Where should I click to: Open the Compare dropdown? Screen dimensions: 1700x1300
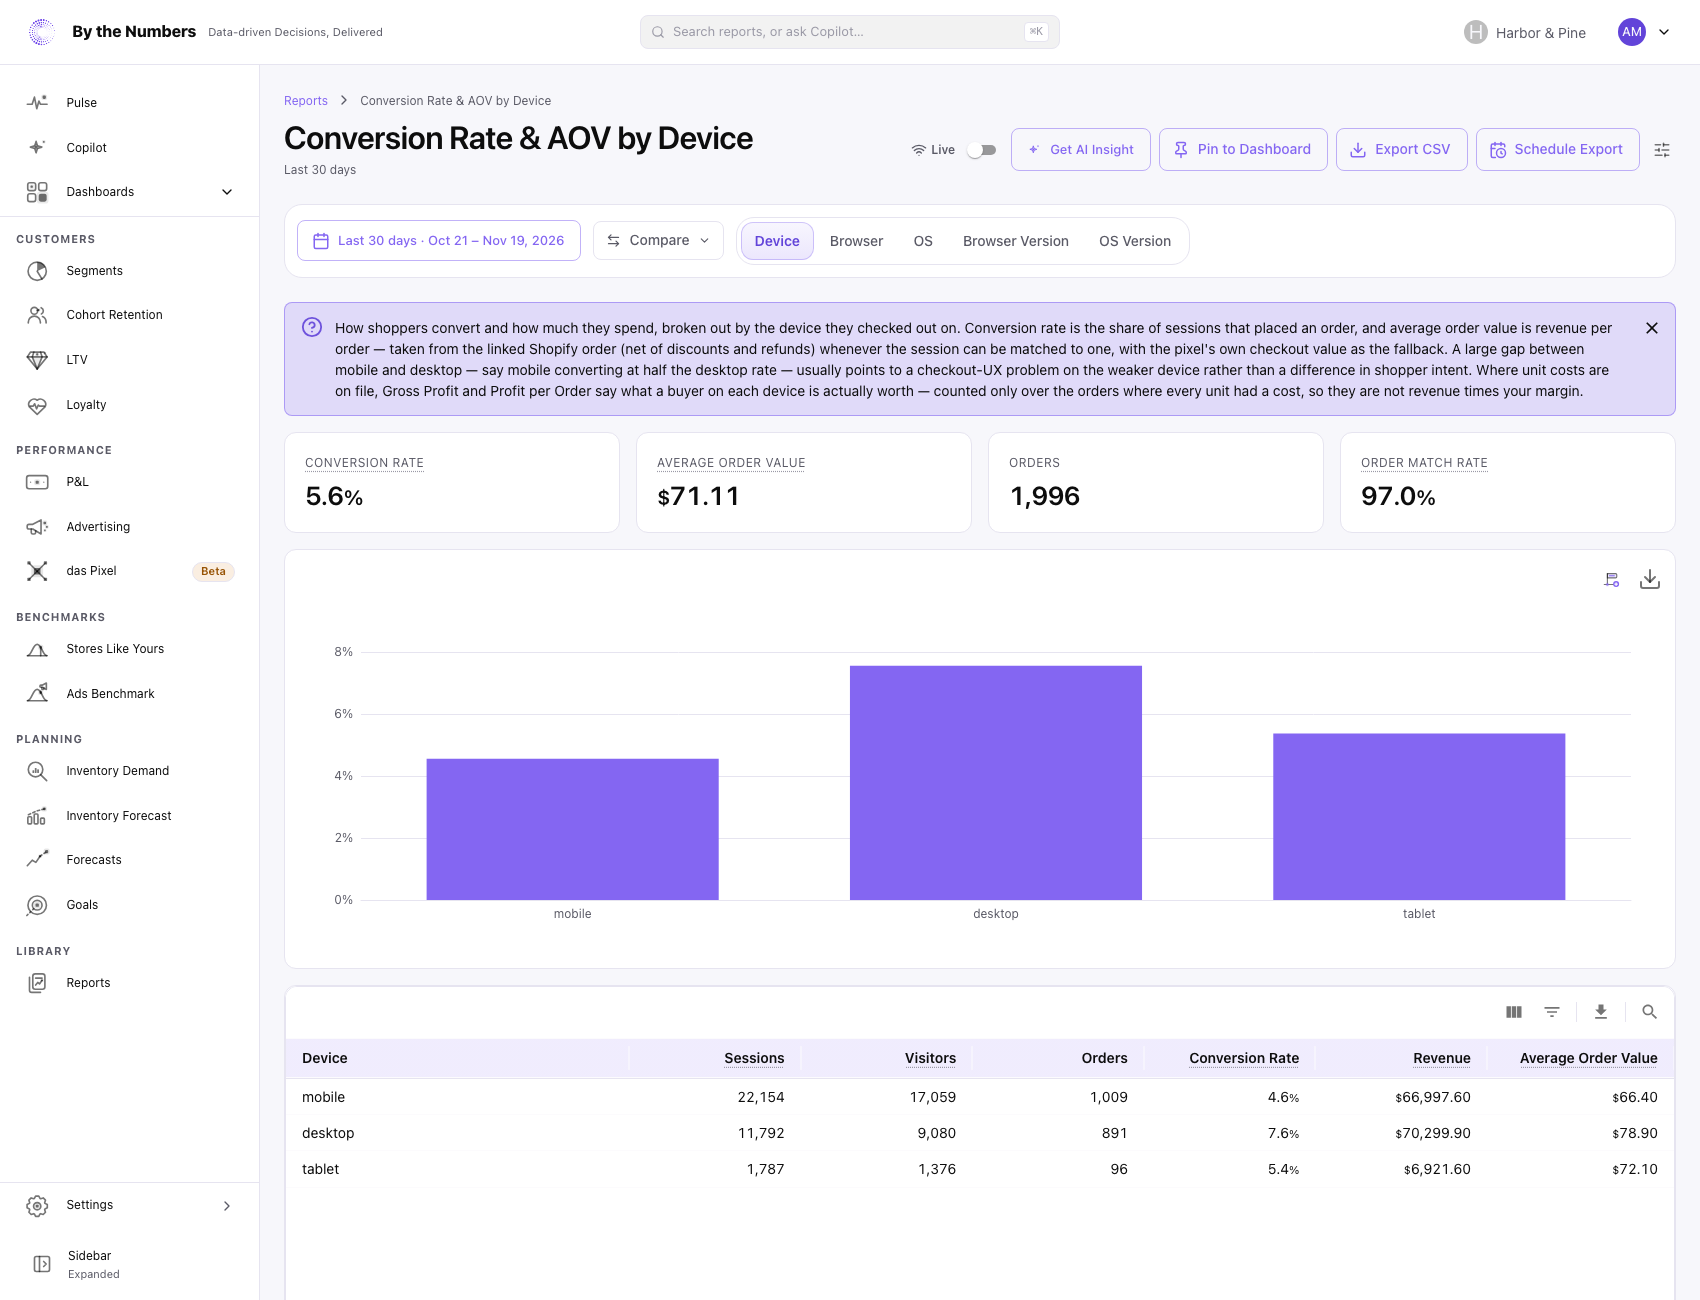click(658, 241)
